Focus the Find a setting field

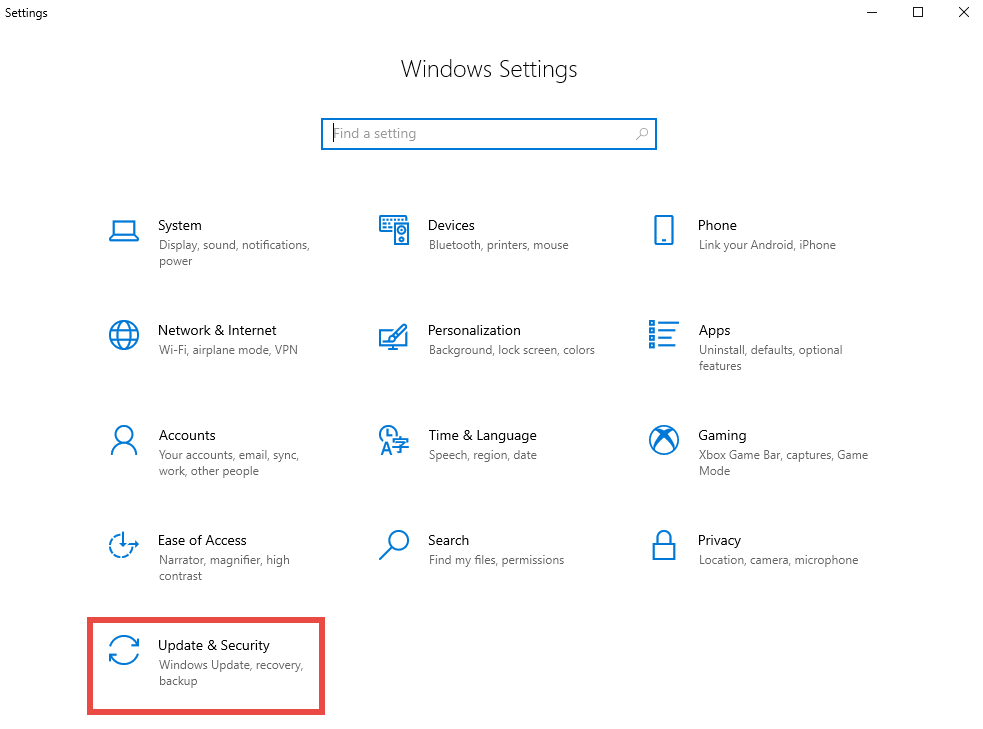pos(489,134)
